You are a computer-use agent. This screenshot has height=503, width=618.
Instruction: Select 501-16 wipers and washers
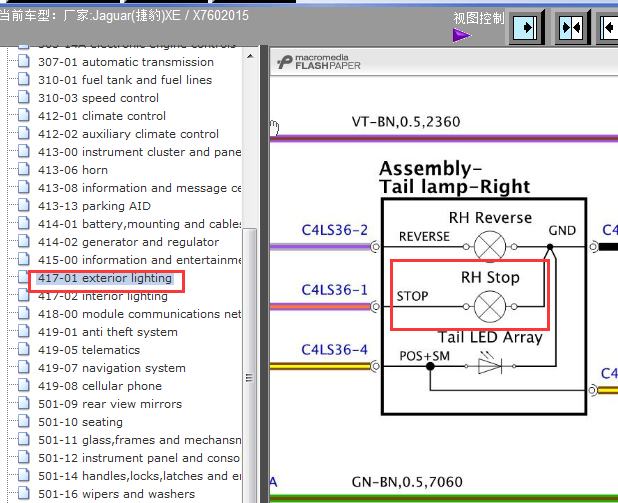[116, 494]
